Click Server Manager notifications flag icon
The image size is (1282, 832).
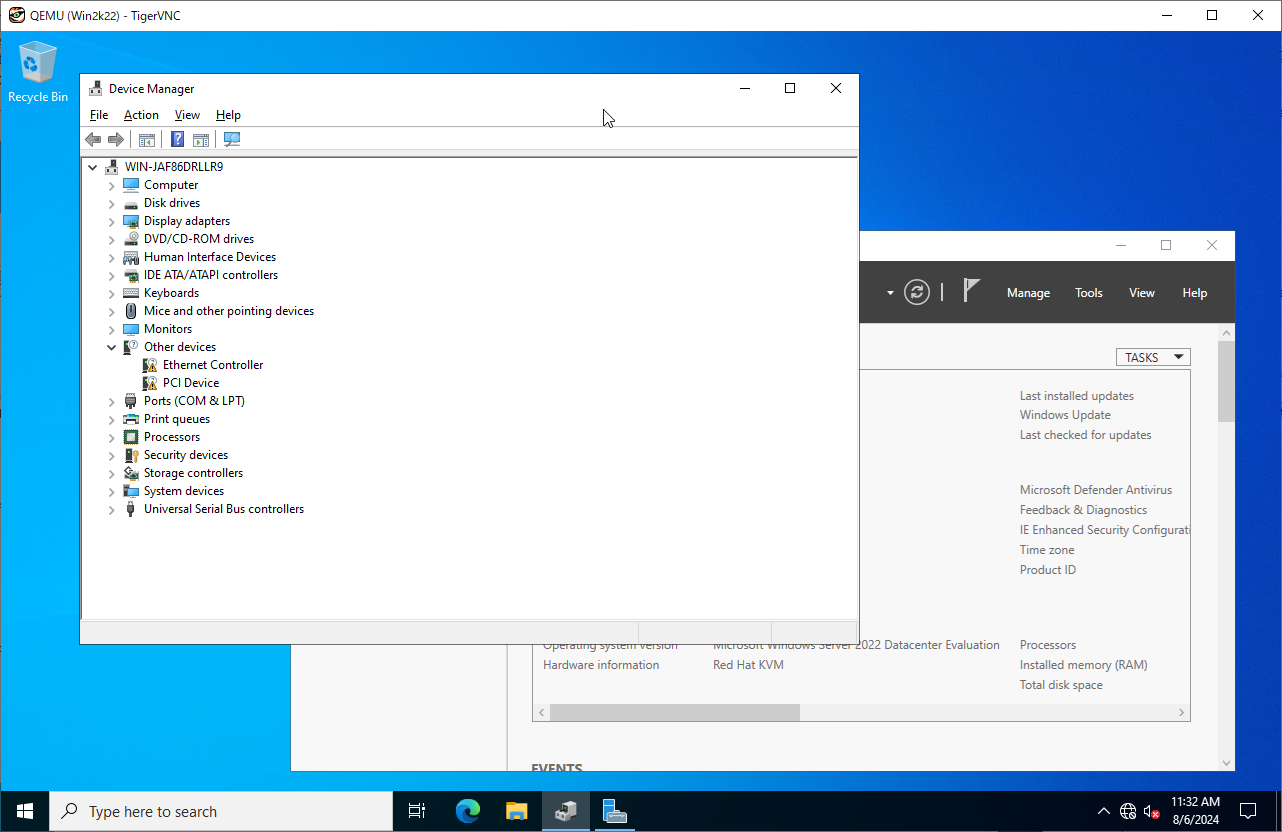coord(971,290)
